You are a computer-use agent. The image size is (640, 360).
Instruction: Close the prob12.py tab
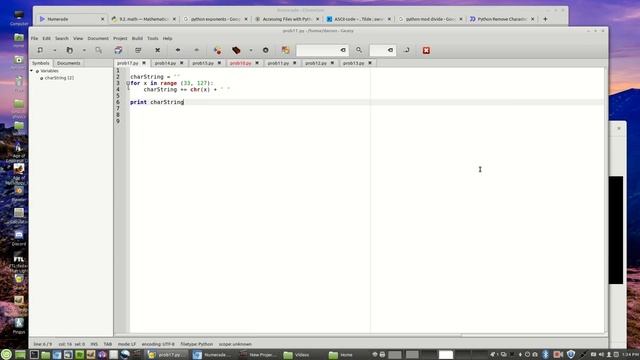(x=332, y=63)
